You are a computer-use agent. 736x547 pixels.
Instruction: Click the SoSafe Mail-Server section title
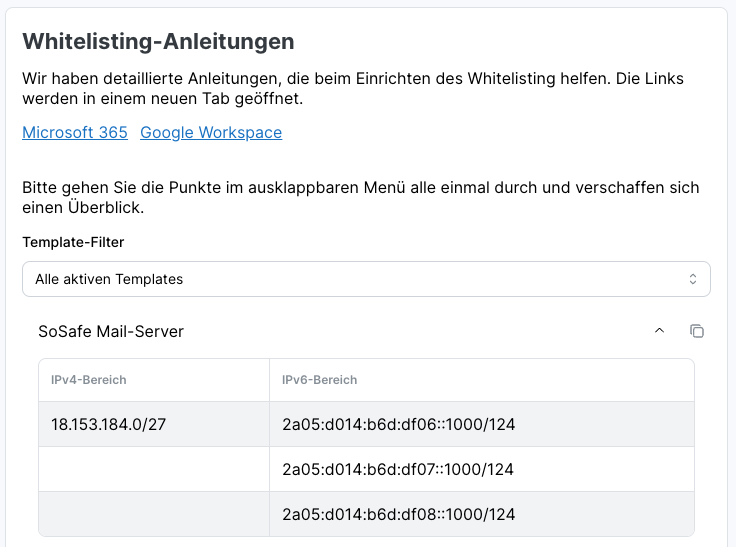click(111, 331)
